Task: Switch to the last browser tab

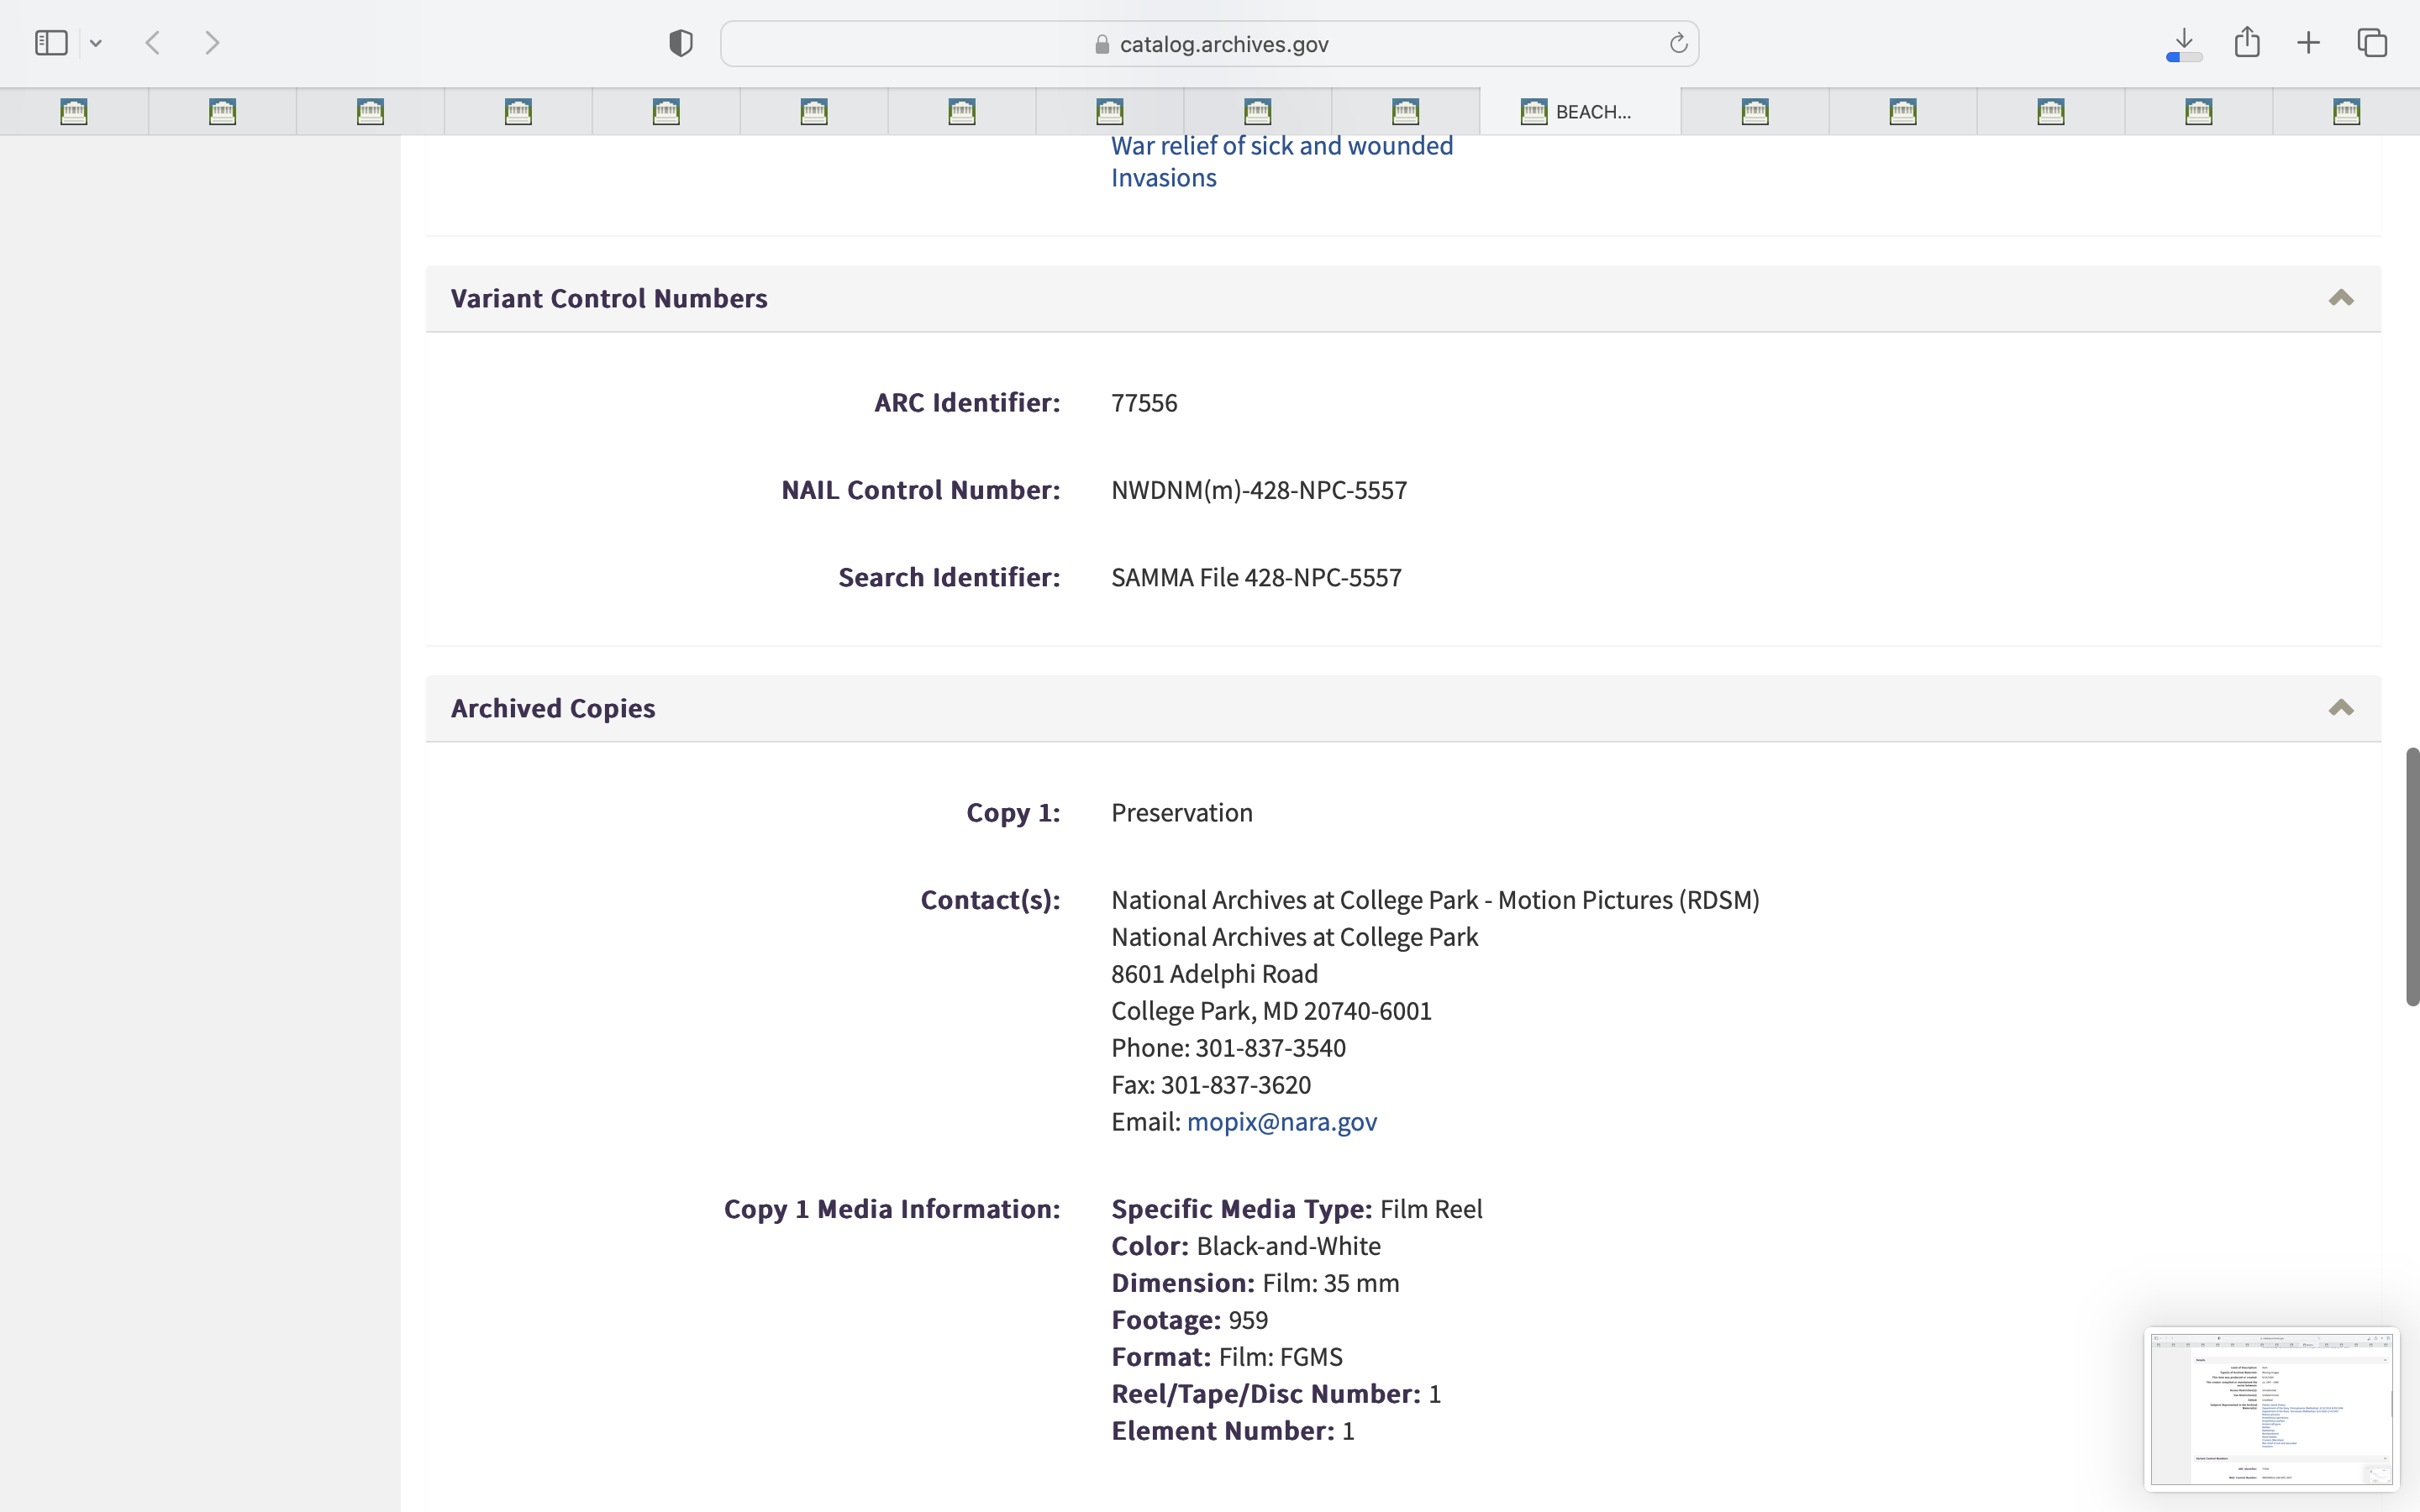Action: pyautogui.click(x=2346, y=112)
